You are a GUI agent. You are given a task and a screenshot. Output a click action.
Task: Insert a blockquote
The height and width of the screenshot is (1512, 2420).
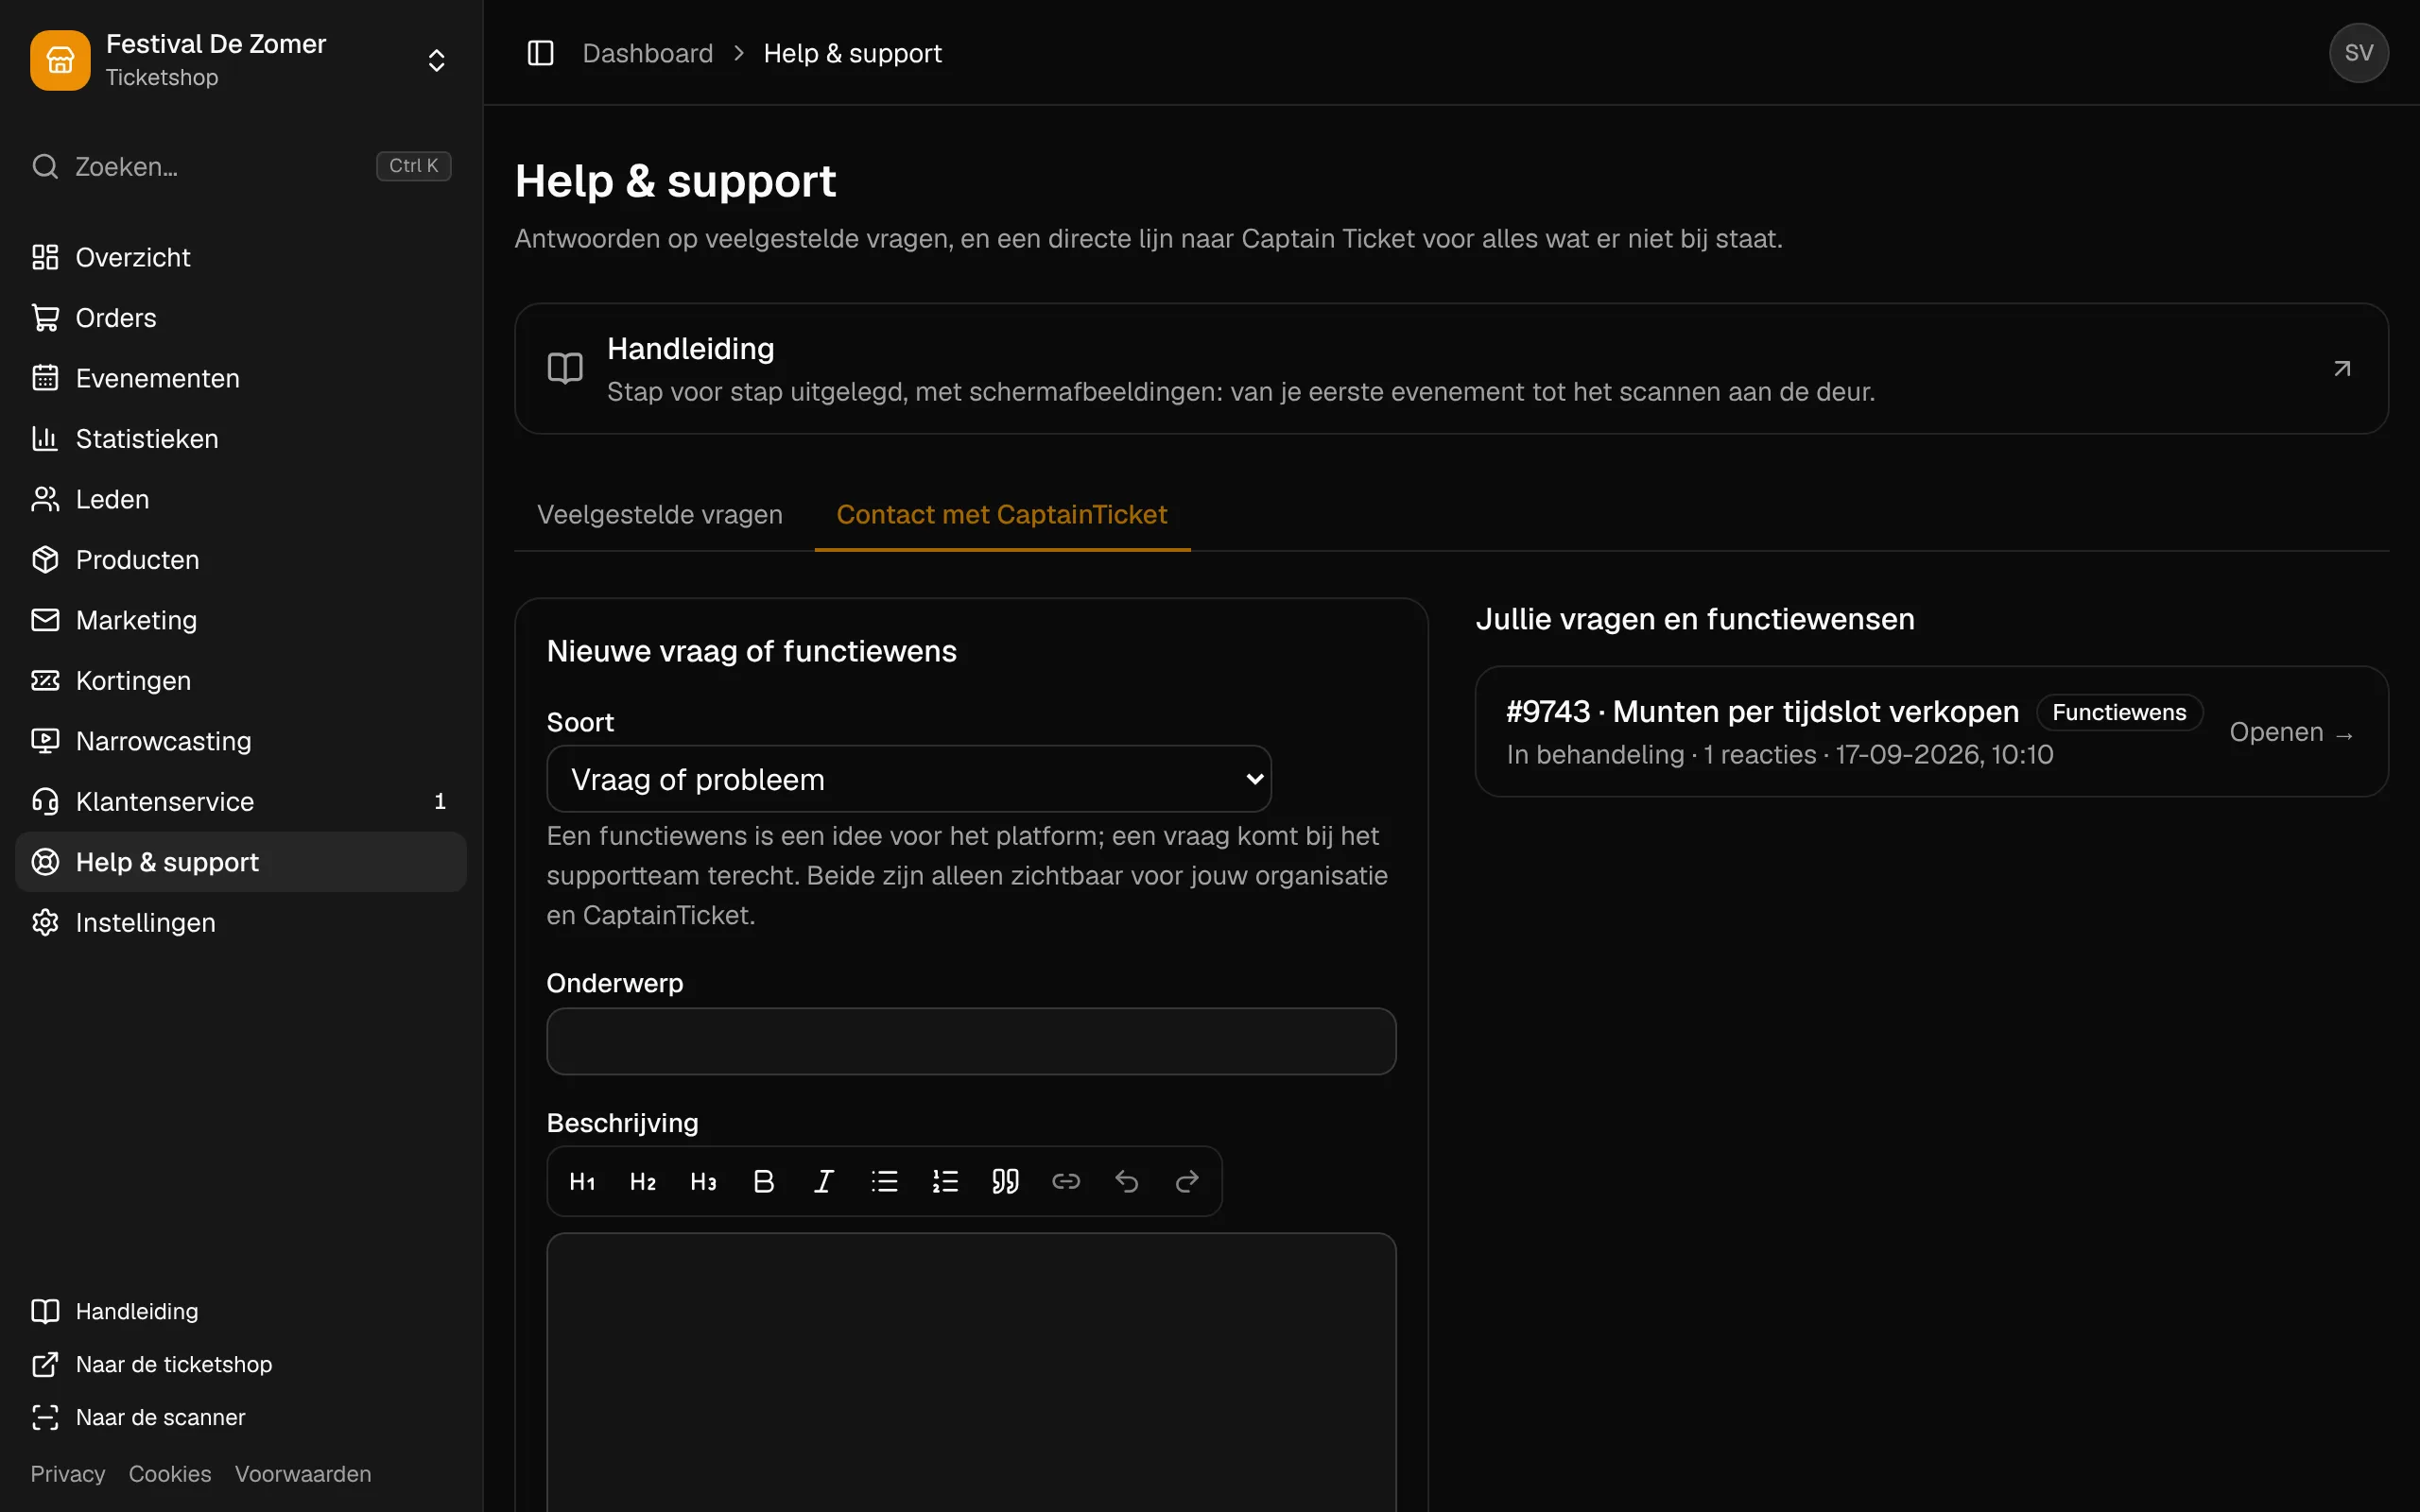(1006, 1181)
